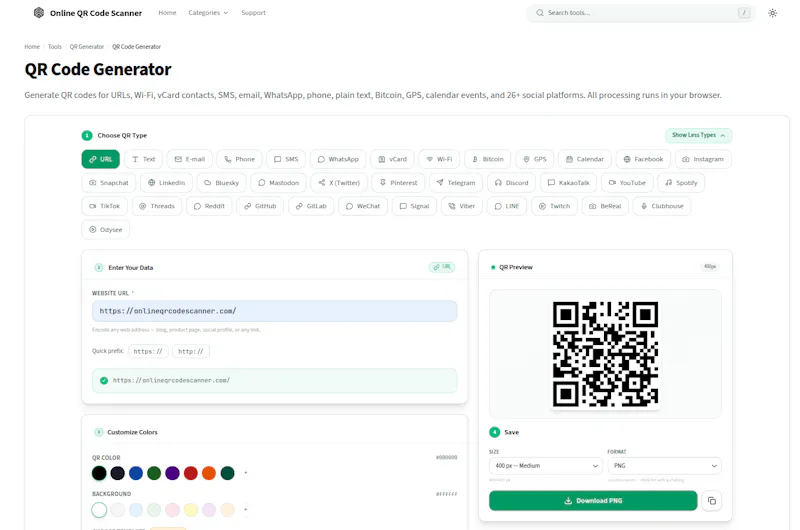Select the TikTok QR type
This screenshot has height=530, width=800.
coord(105,206)
